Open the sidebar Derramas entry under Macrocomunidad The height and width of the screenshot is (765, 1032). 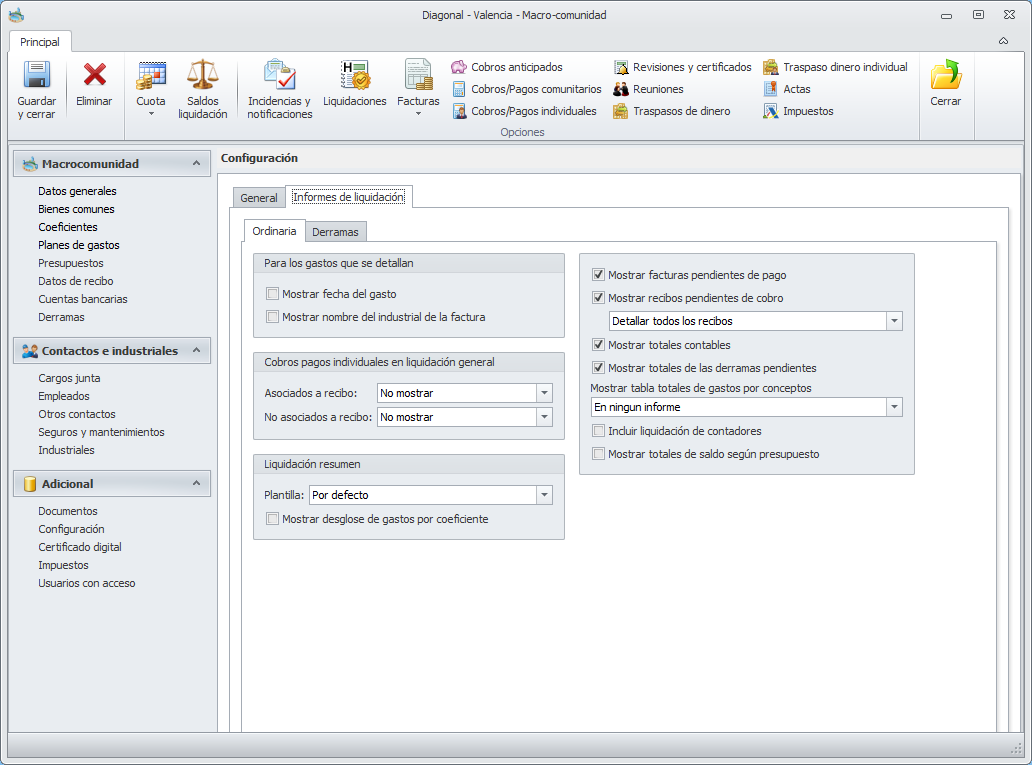click(61, 317)
